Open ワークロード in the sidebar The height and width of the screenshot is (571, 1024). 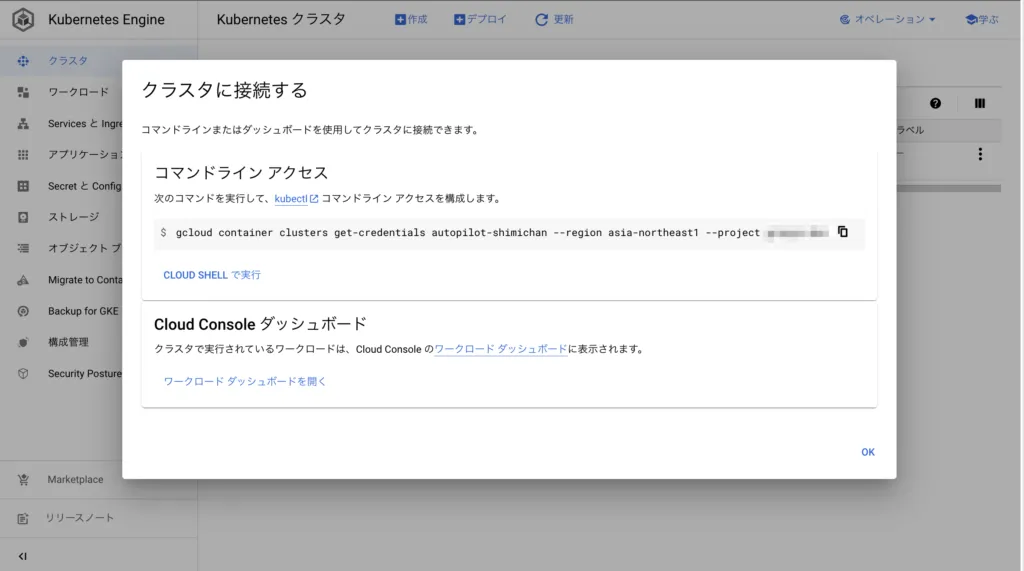tap(78, 92)
